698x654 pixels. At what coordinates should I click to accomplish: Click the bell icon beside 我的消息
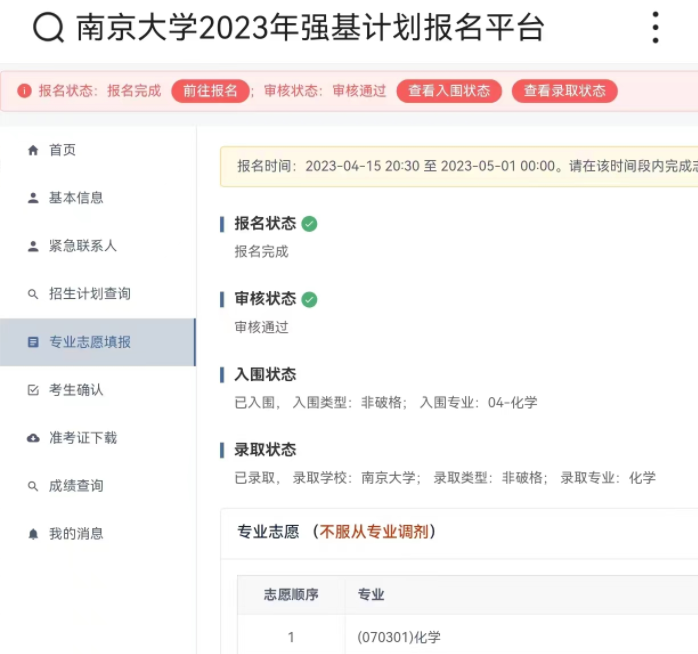point(33,534)
